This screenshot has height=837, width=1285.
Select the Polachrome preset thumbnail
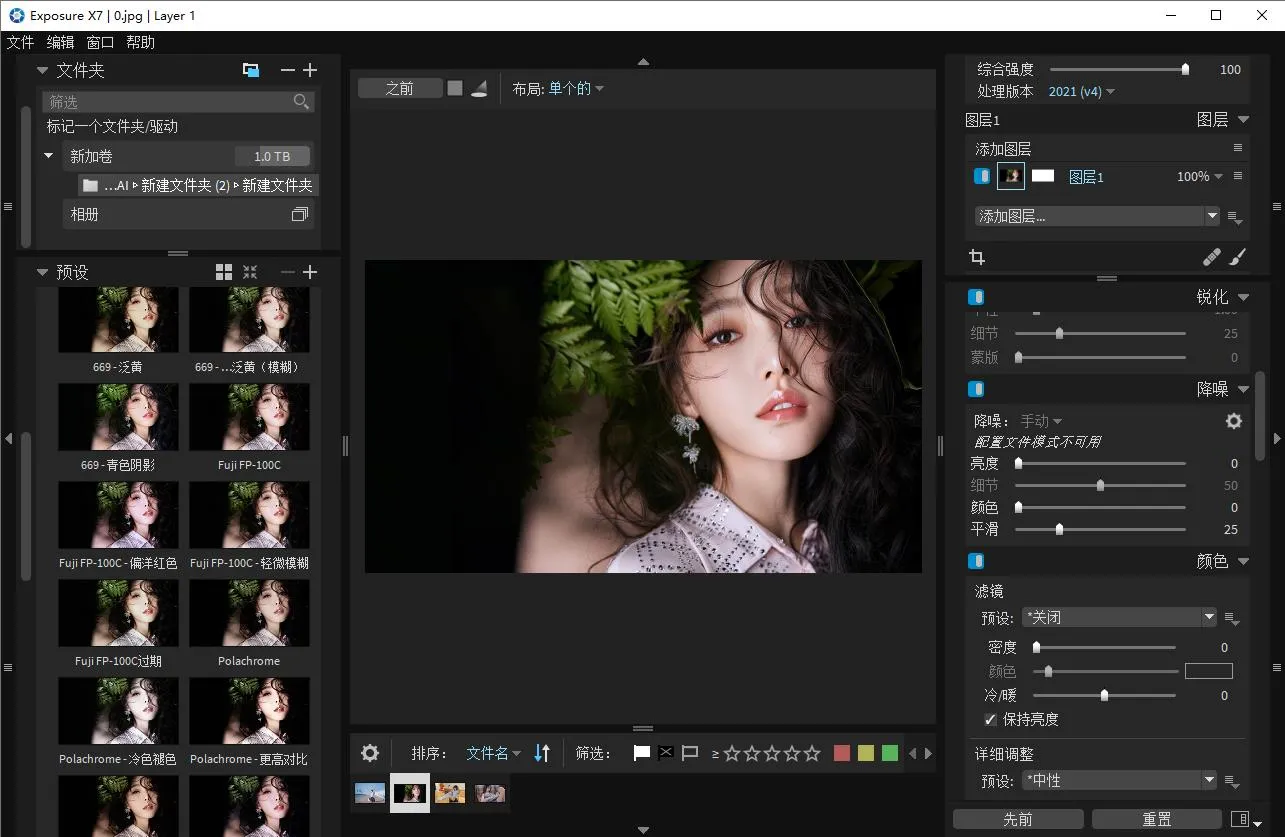point(249,613)
